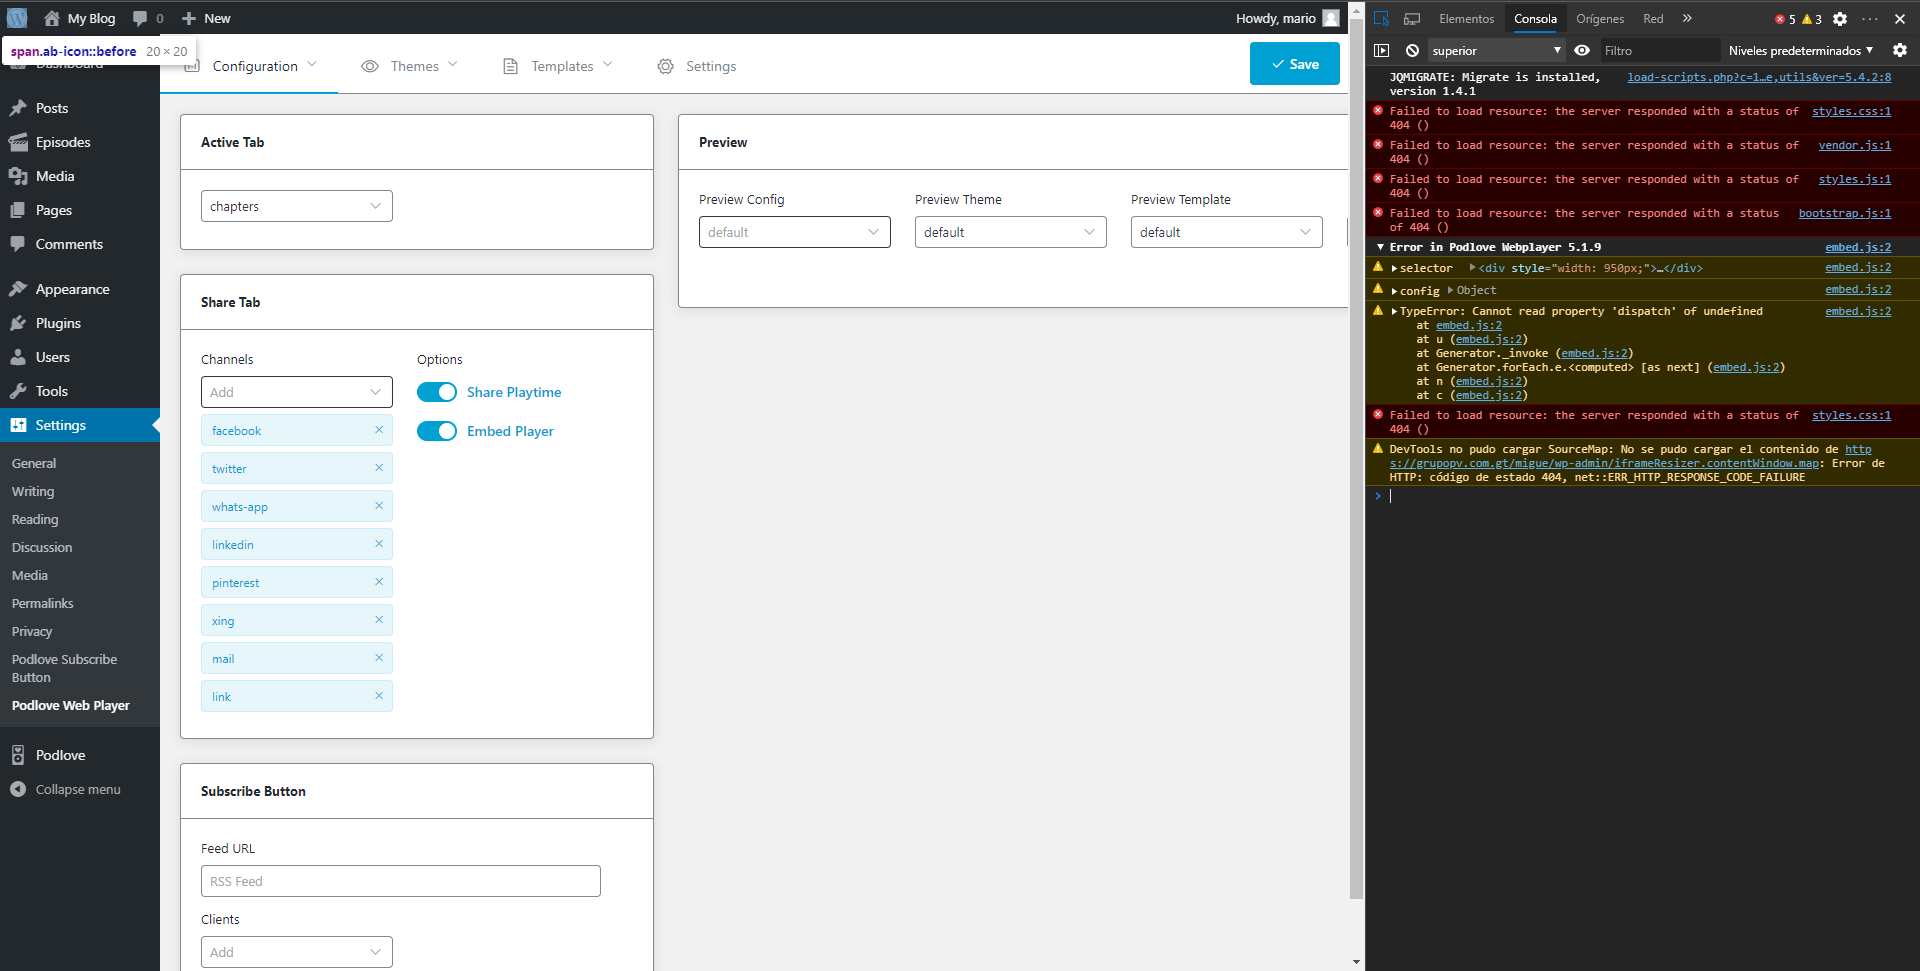
Task: Open My Blog home icon
Action: [52, 18]
